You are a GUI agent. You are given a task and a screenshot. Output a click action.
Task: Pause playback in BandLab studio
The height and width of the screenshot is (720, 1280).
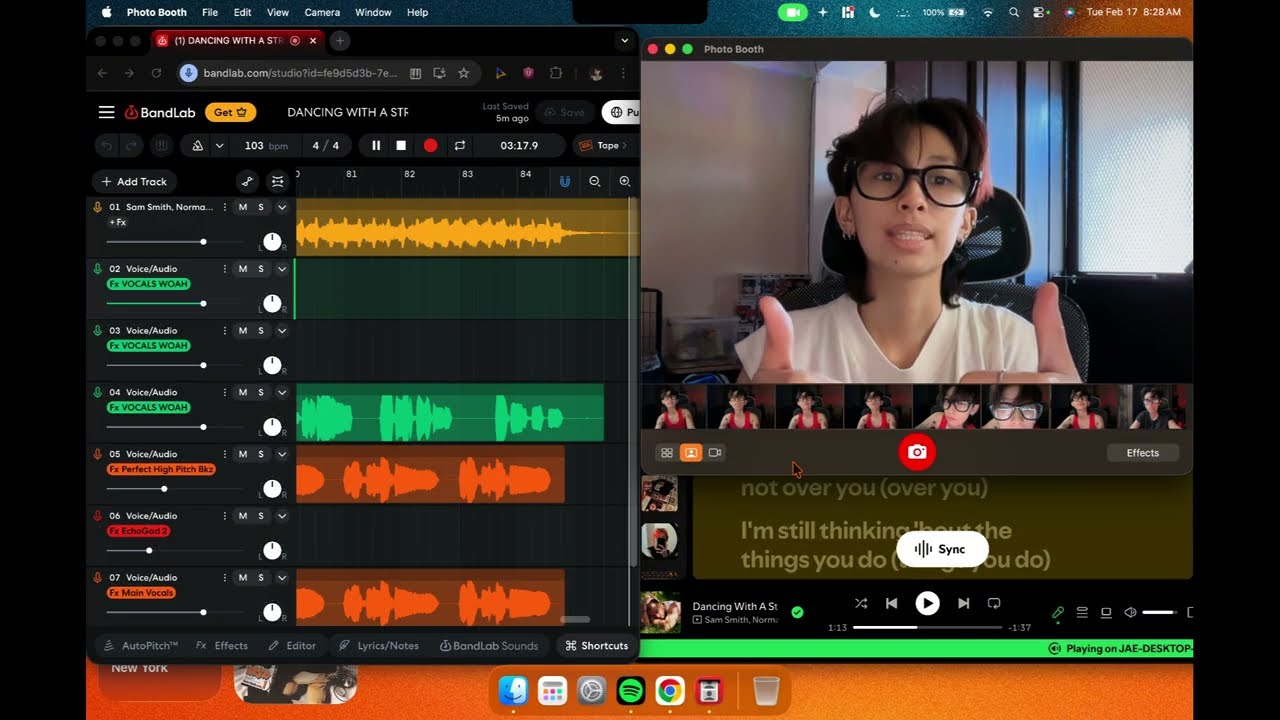click(x=376, y=146)
